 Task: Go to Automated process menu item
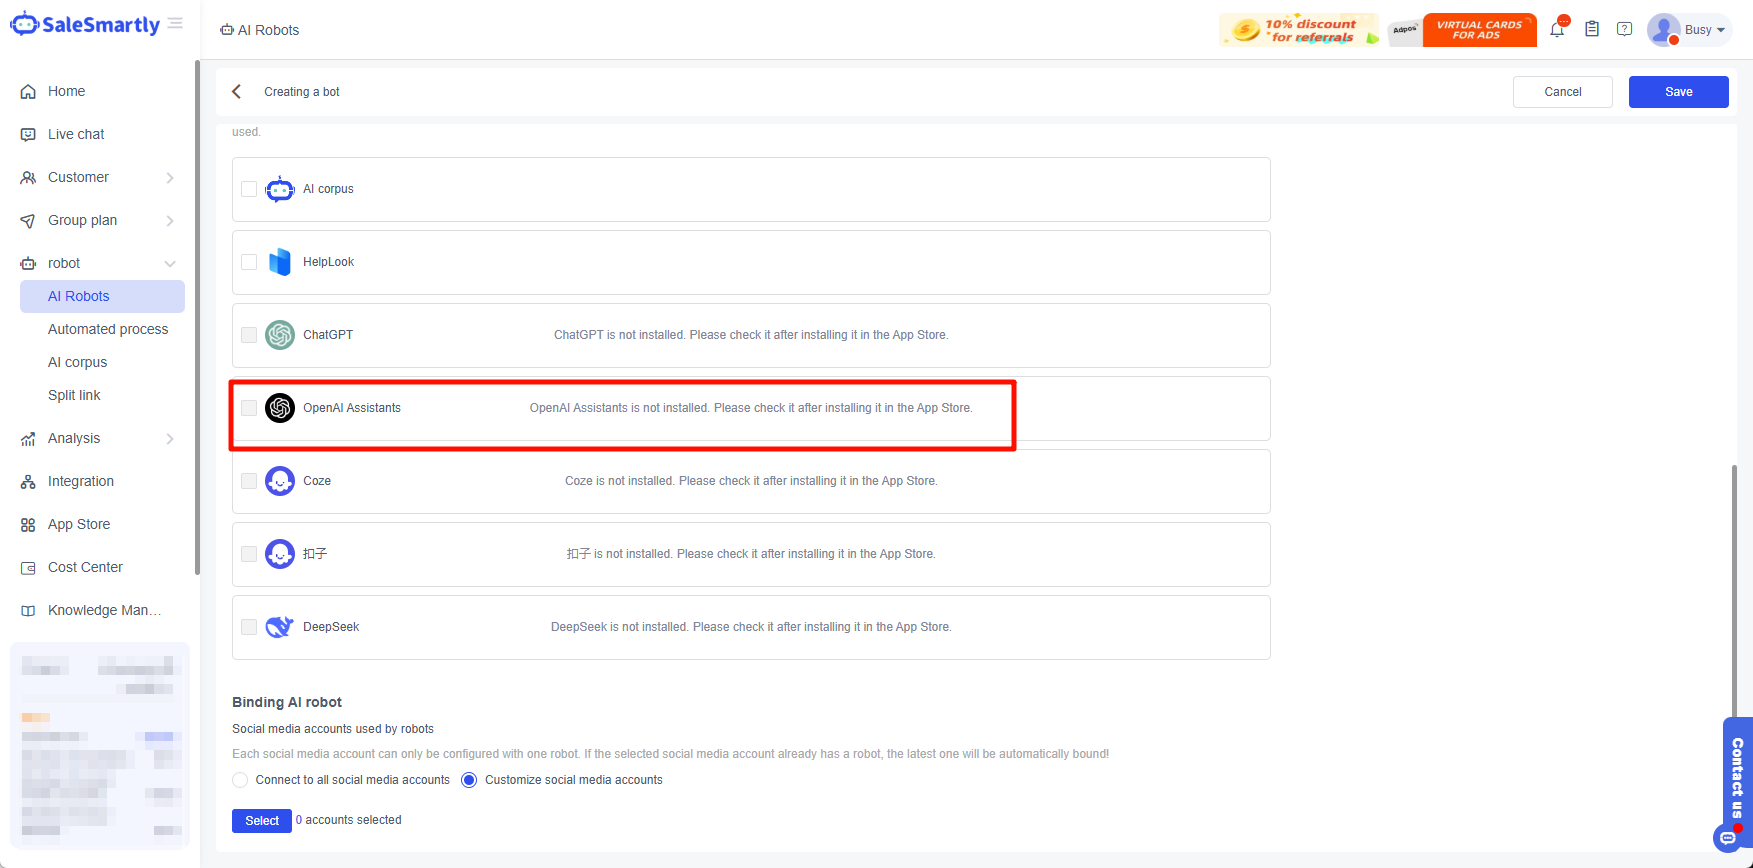(108, 329)
